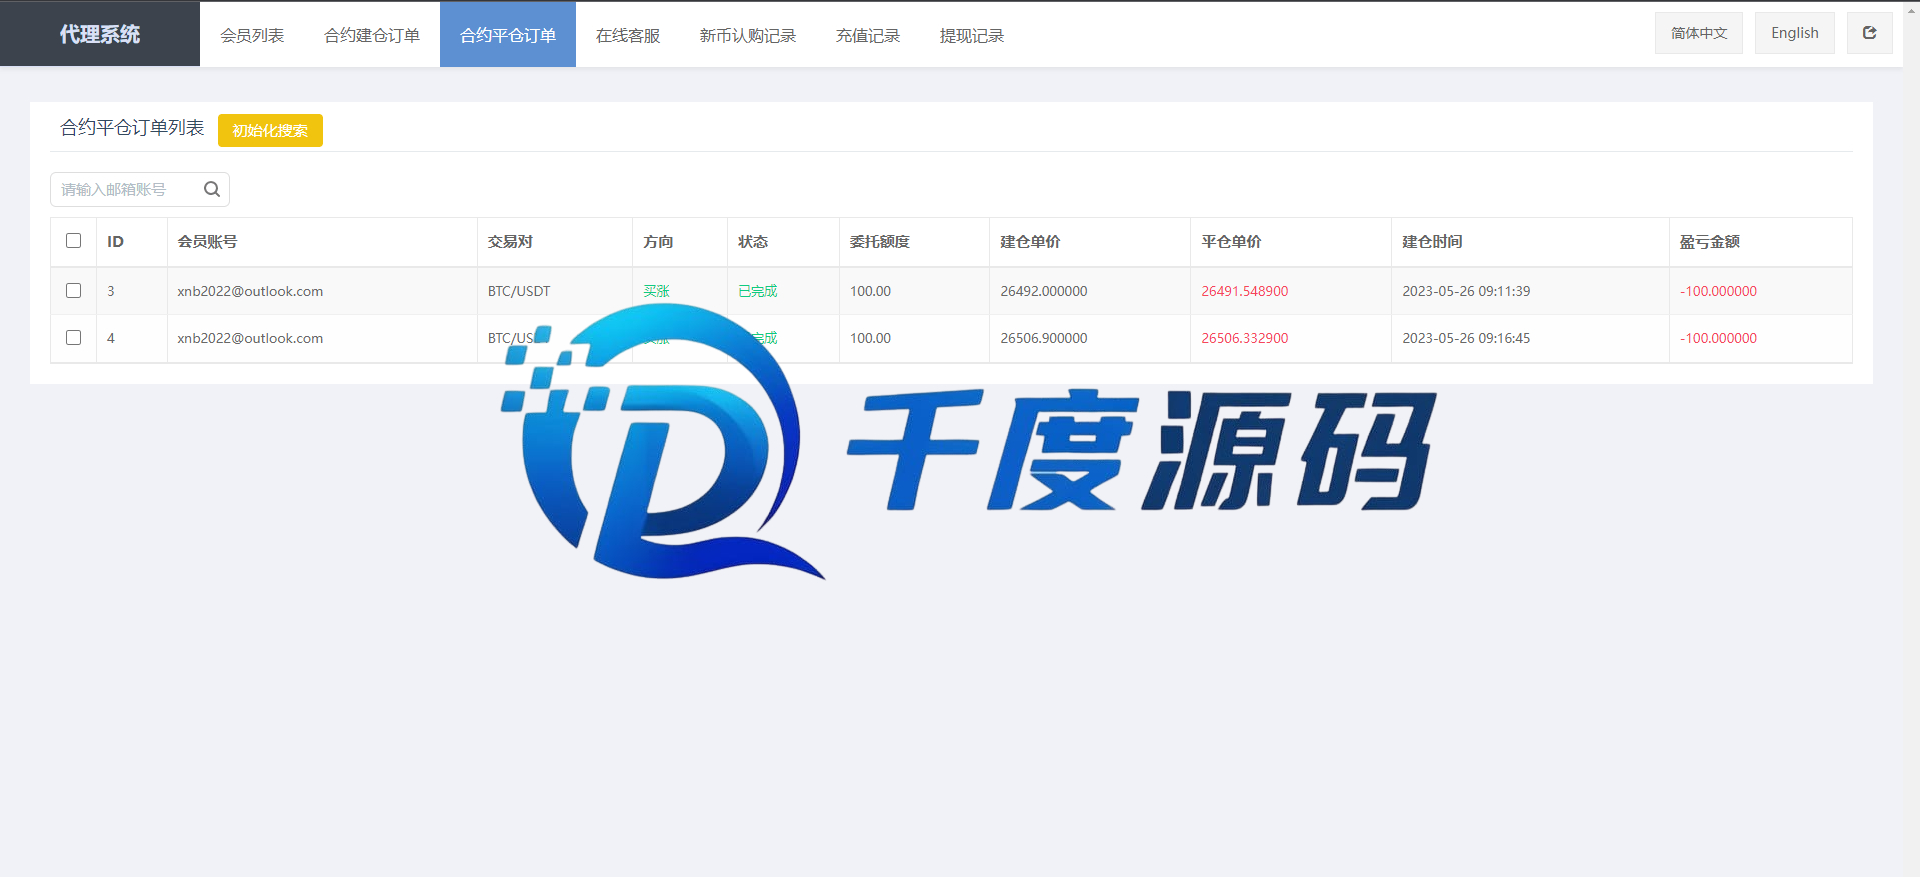The image size is (1920, 877).
Task: Click the search magnifier icon
Action: coord(212,189)
